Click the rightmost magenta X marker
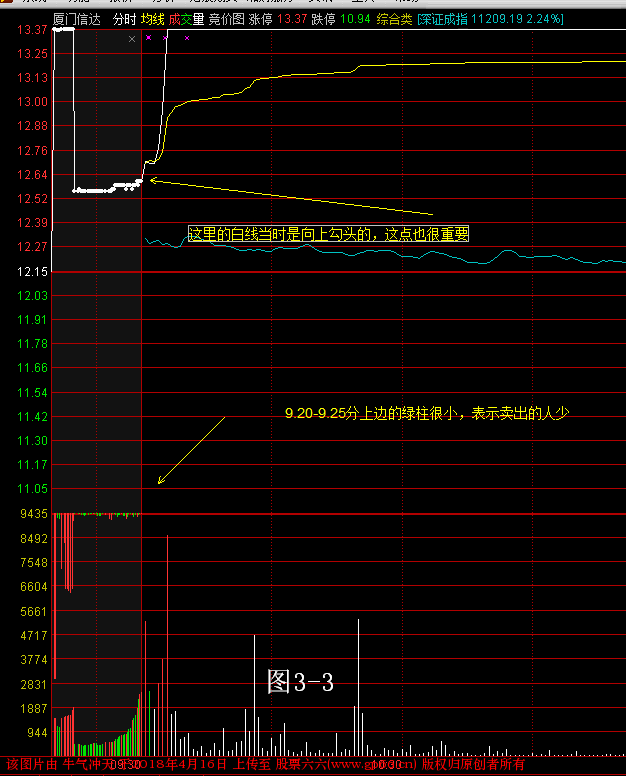Image resolution: width=626 pixels, height=776 pixels. click(x=187, y=38)
